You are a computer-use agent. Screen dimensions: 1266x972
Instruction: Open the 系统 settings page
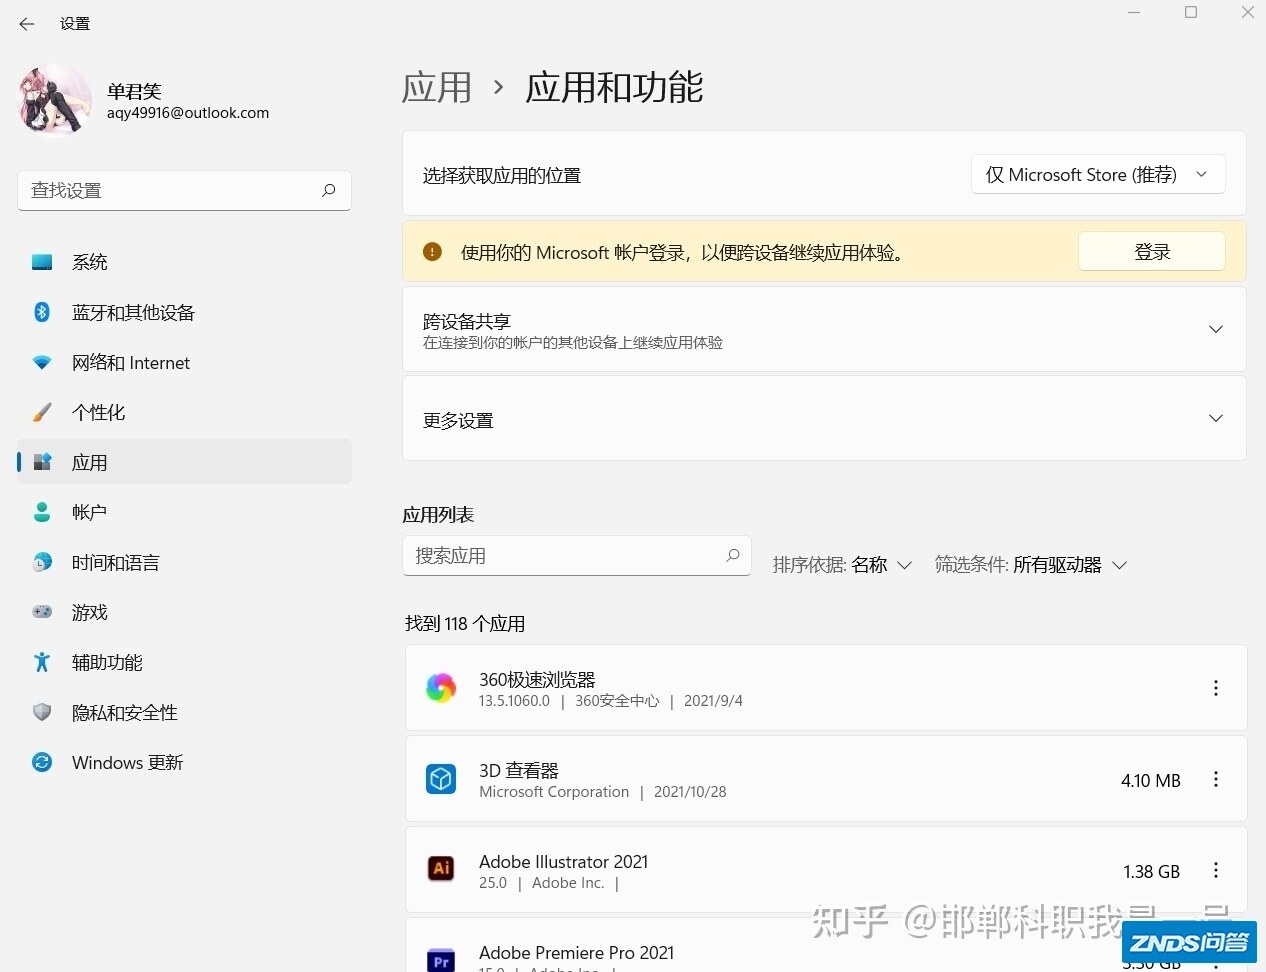[184, 262]
